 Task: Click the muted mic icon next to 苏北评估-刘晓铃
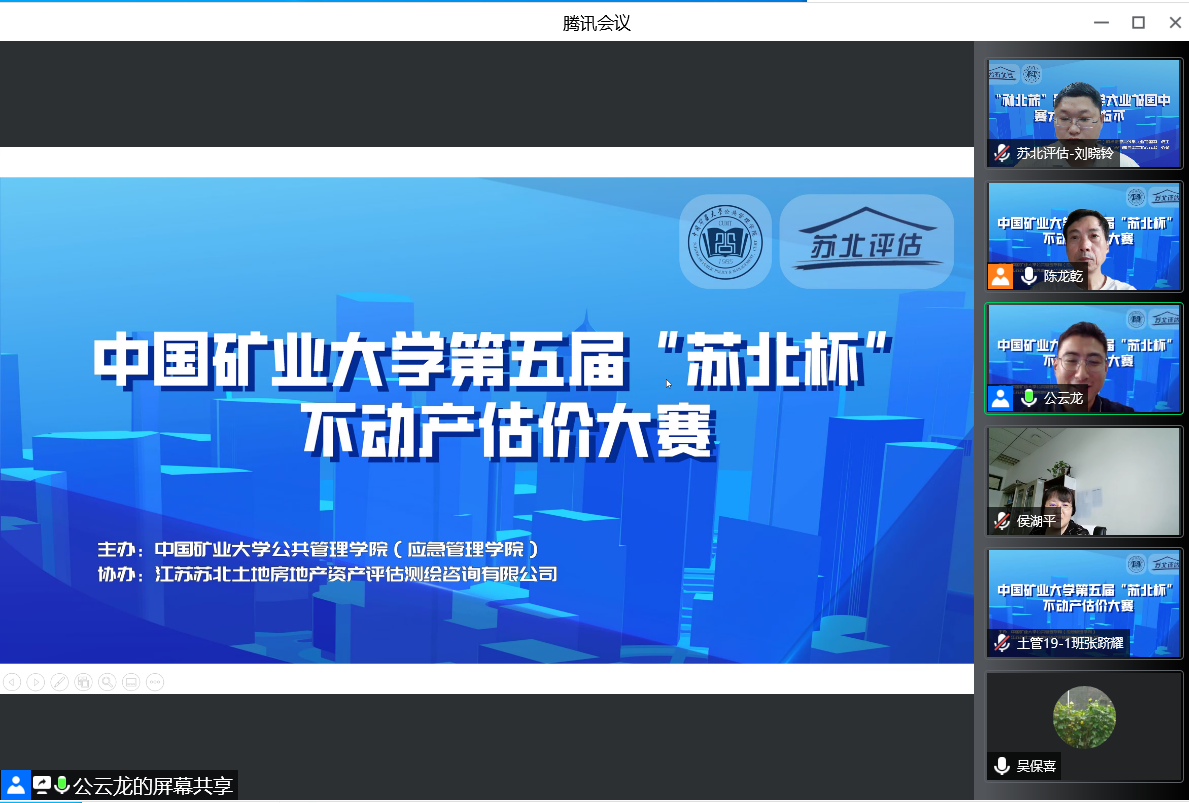coord(1002,153)
